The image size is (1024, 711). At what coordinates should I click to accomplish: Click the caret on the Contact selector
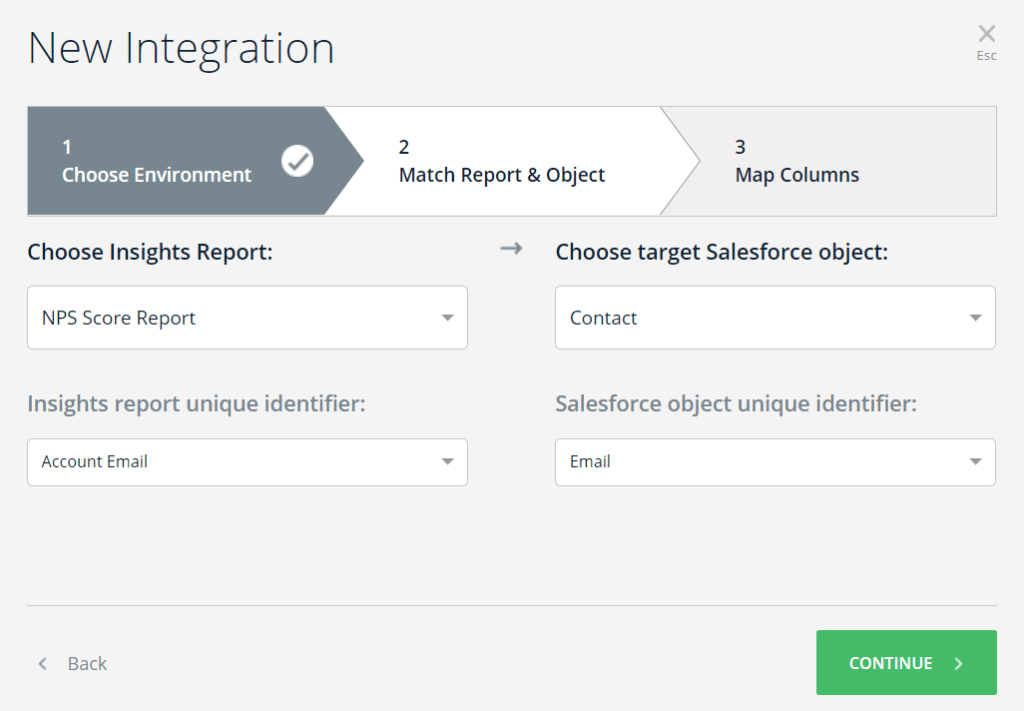pos(975,318)
